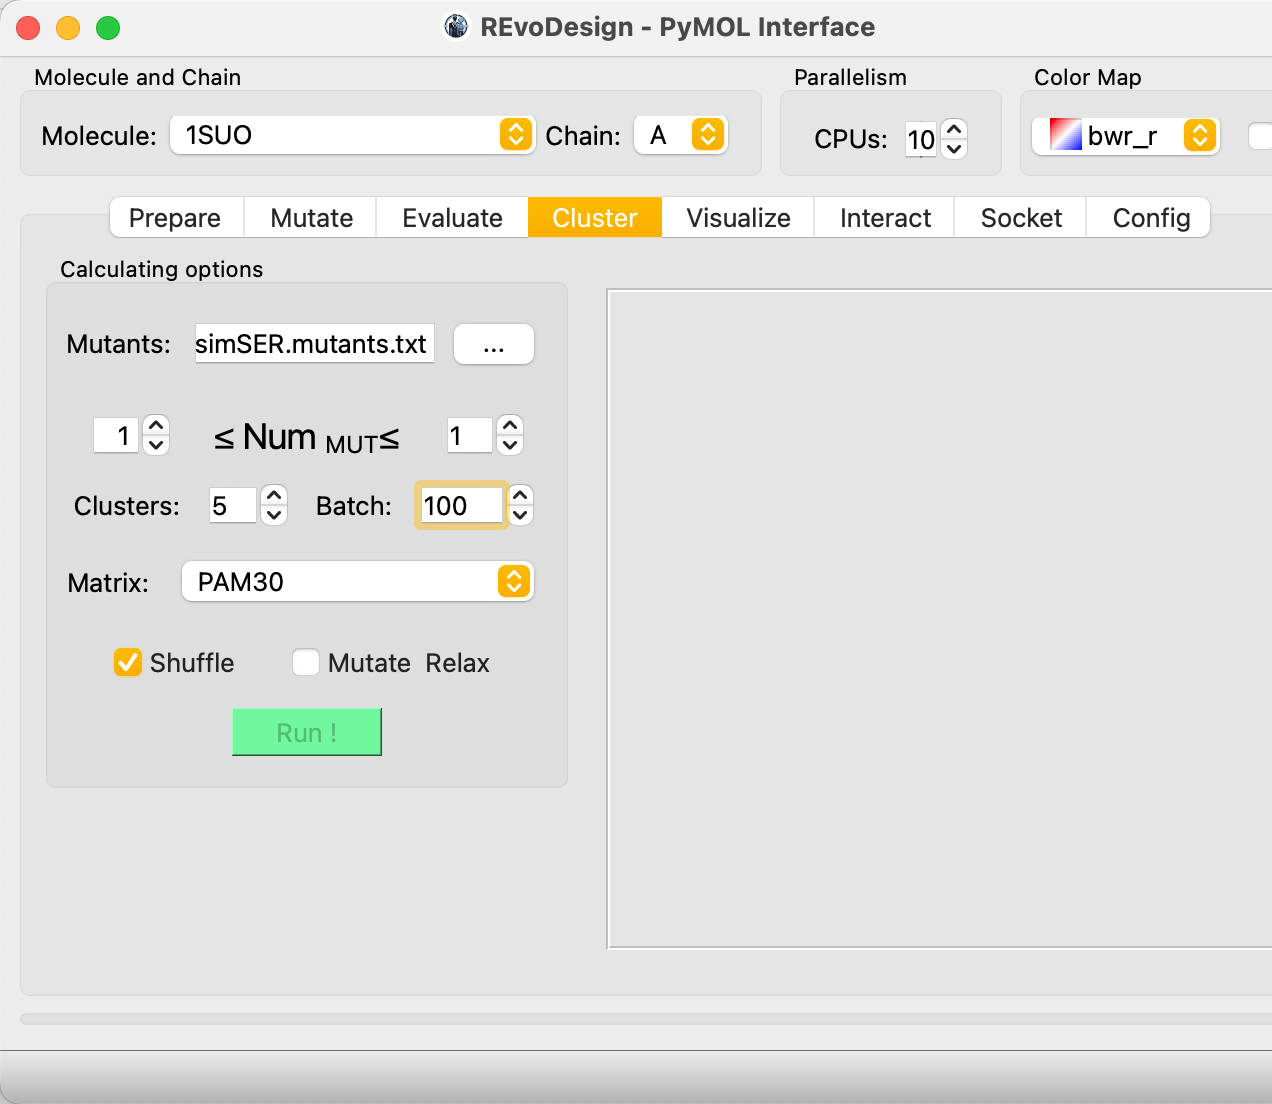
Task: Decrement maximum Num MUT value
Action: click(x=510, y=445)
